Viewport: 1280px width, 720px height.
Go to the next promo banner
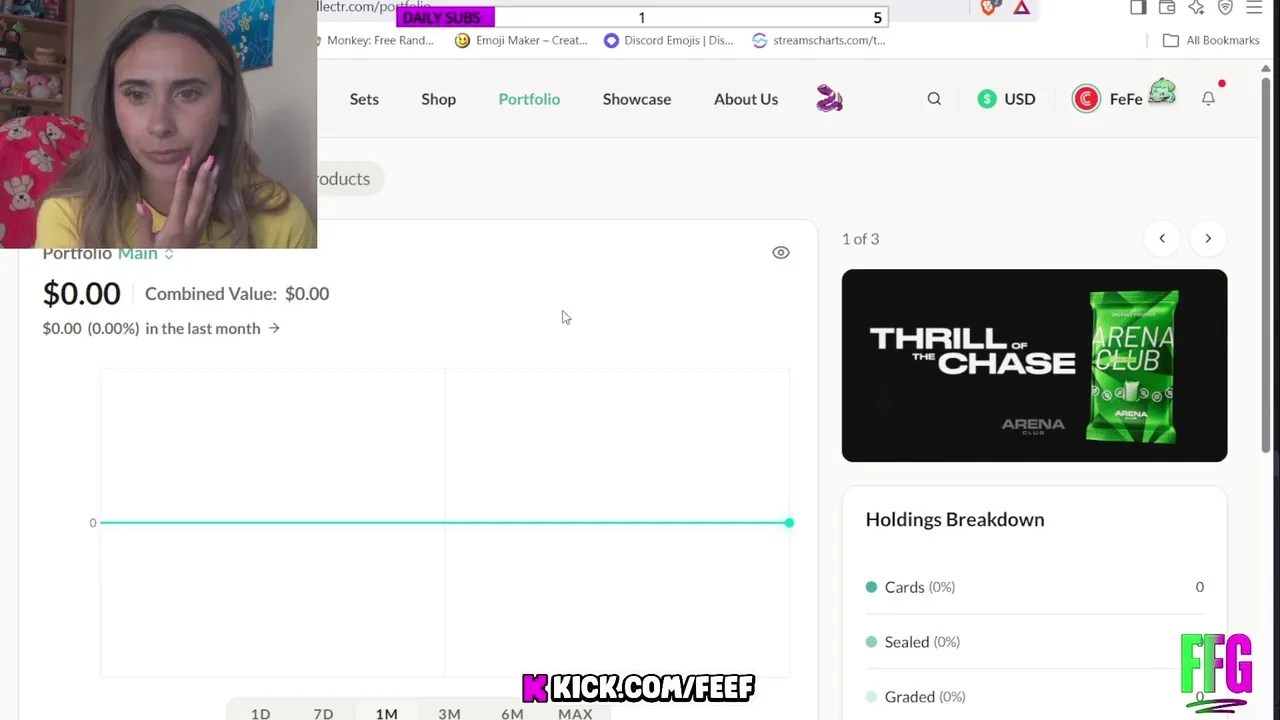pos(1208,239)
